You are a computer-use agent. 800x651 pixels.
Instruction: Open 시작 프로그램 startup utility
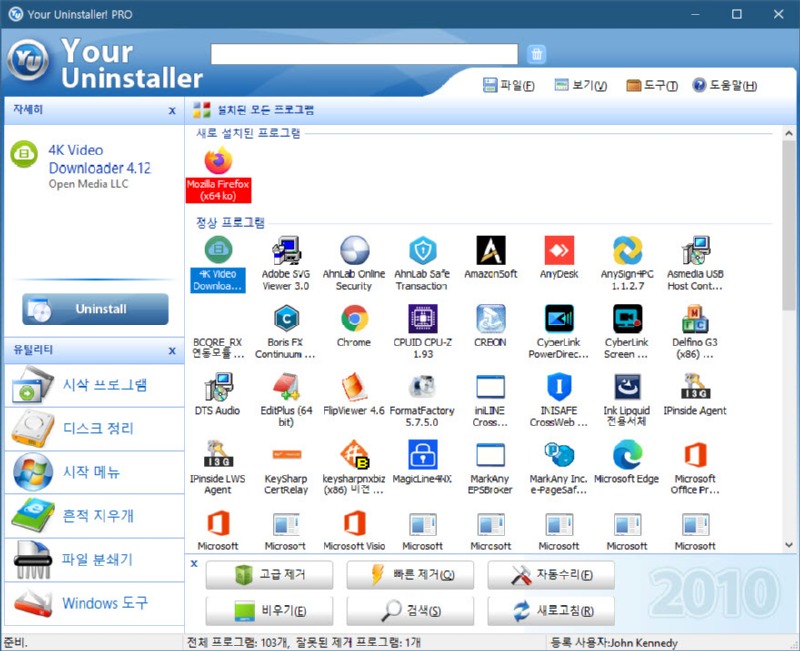tap(94, 385)
